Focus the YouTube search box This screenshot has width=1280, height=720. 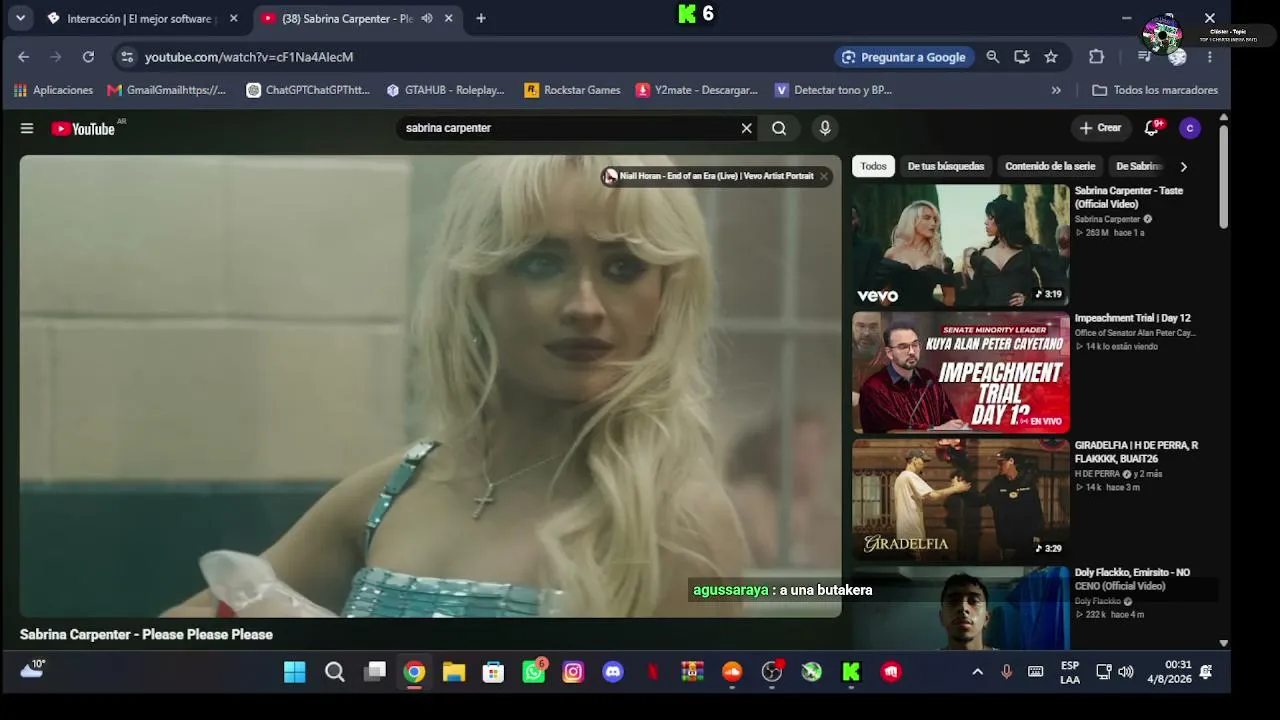click(x=568, y=128)
